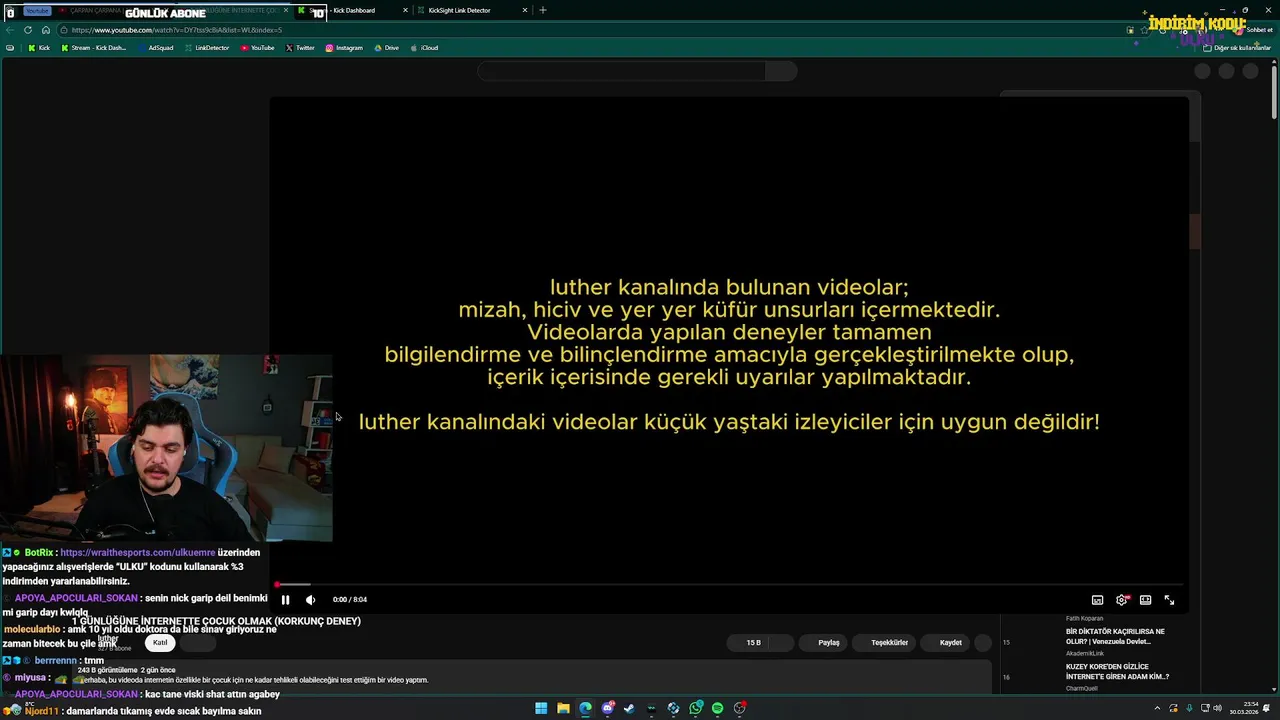
Task: Open File Explorer from the taskbar
Action: pyautogui.click(x=563, y=708)
